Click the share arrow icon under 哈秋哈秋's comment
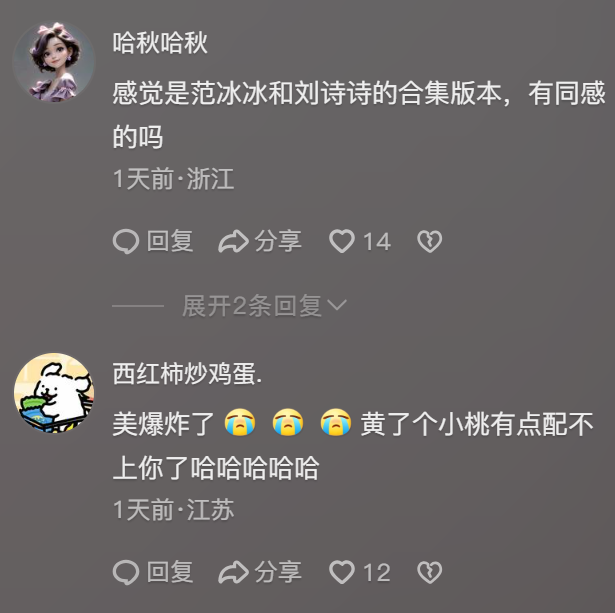The height and width of the screenshot is (613, 615). click(233, 241)
